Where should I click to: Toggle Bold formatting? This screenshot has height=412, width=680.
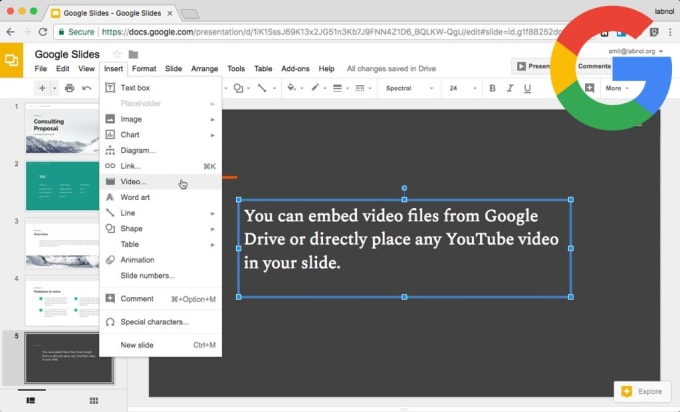click(x=492, y=88)
